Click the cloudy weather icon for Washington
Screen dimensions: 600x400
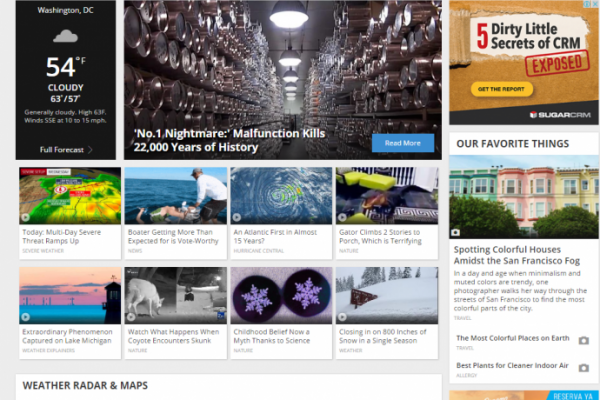pos(65,36)
